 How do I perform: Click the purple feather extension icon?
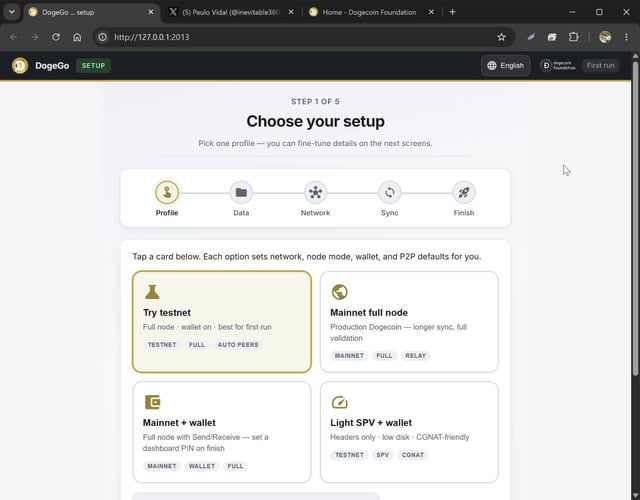click(x=531, y=37)
